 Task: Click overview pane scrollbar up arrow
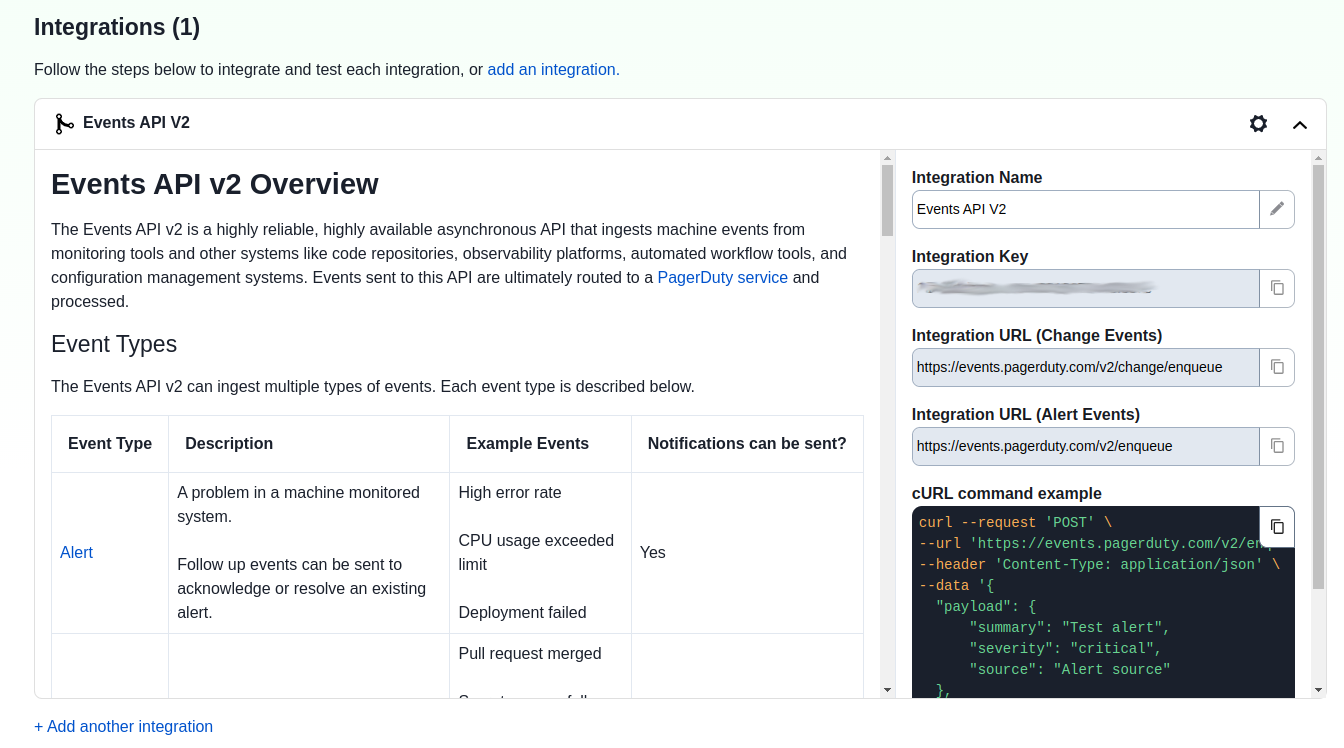887,157
